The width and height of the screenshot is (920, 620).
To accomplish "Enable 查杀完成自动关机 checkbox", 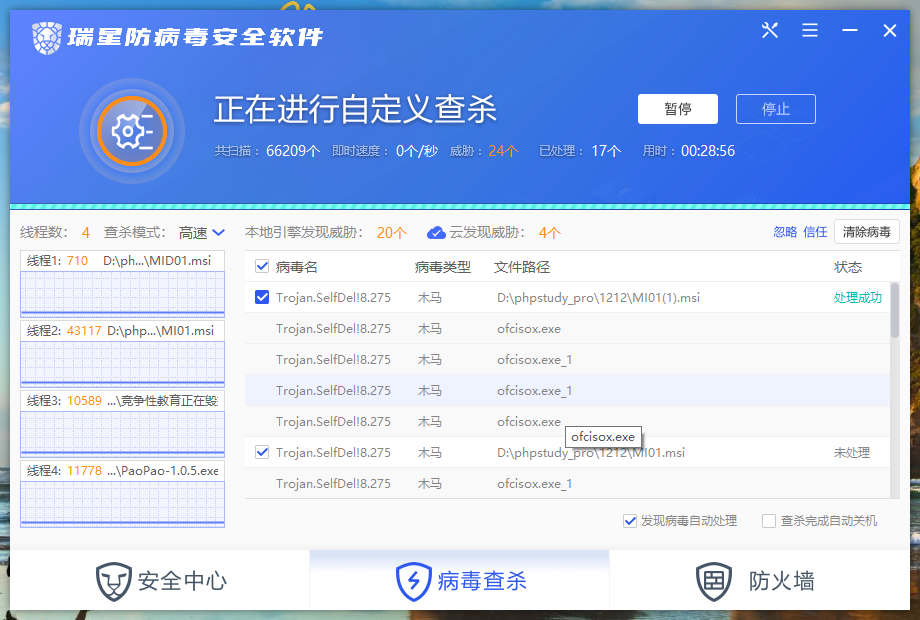I will 769,521.
